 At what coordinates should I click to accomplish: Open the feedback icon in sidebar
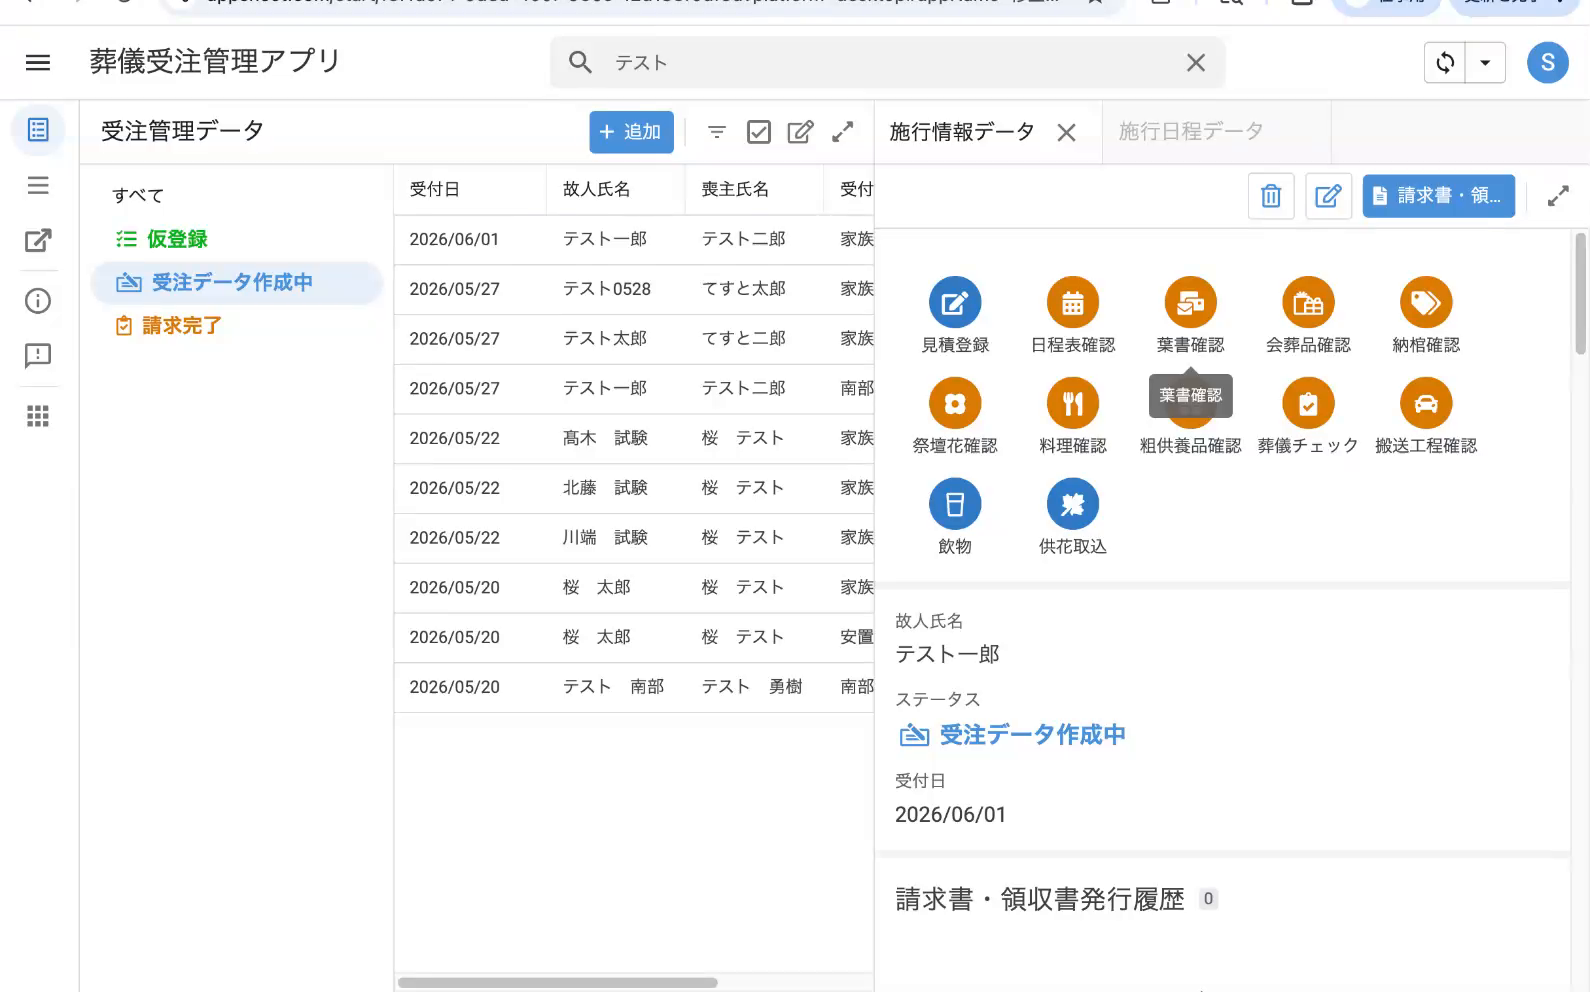pyautogui.click(x=38, y=356)
